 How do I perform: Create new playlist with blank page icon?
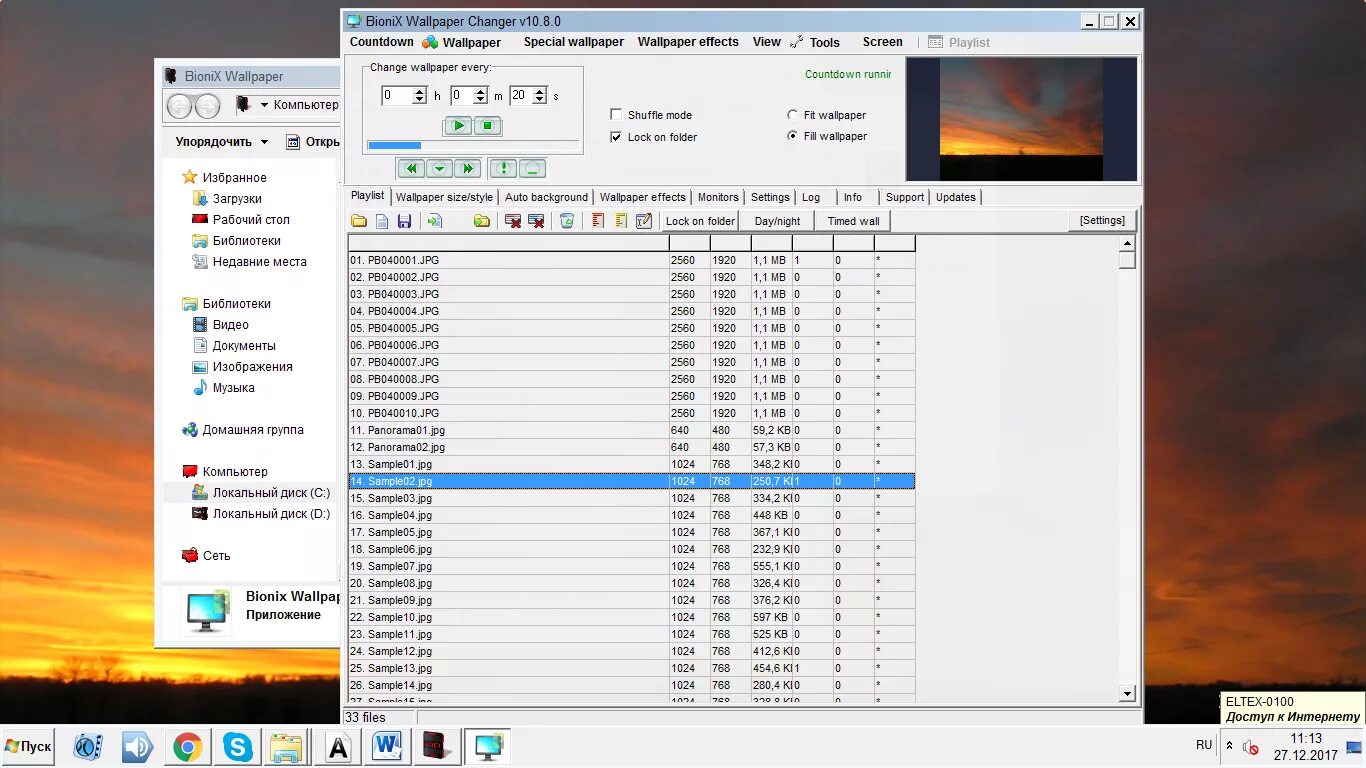pos(382,221)
